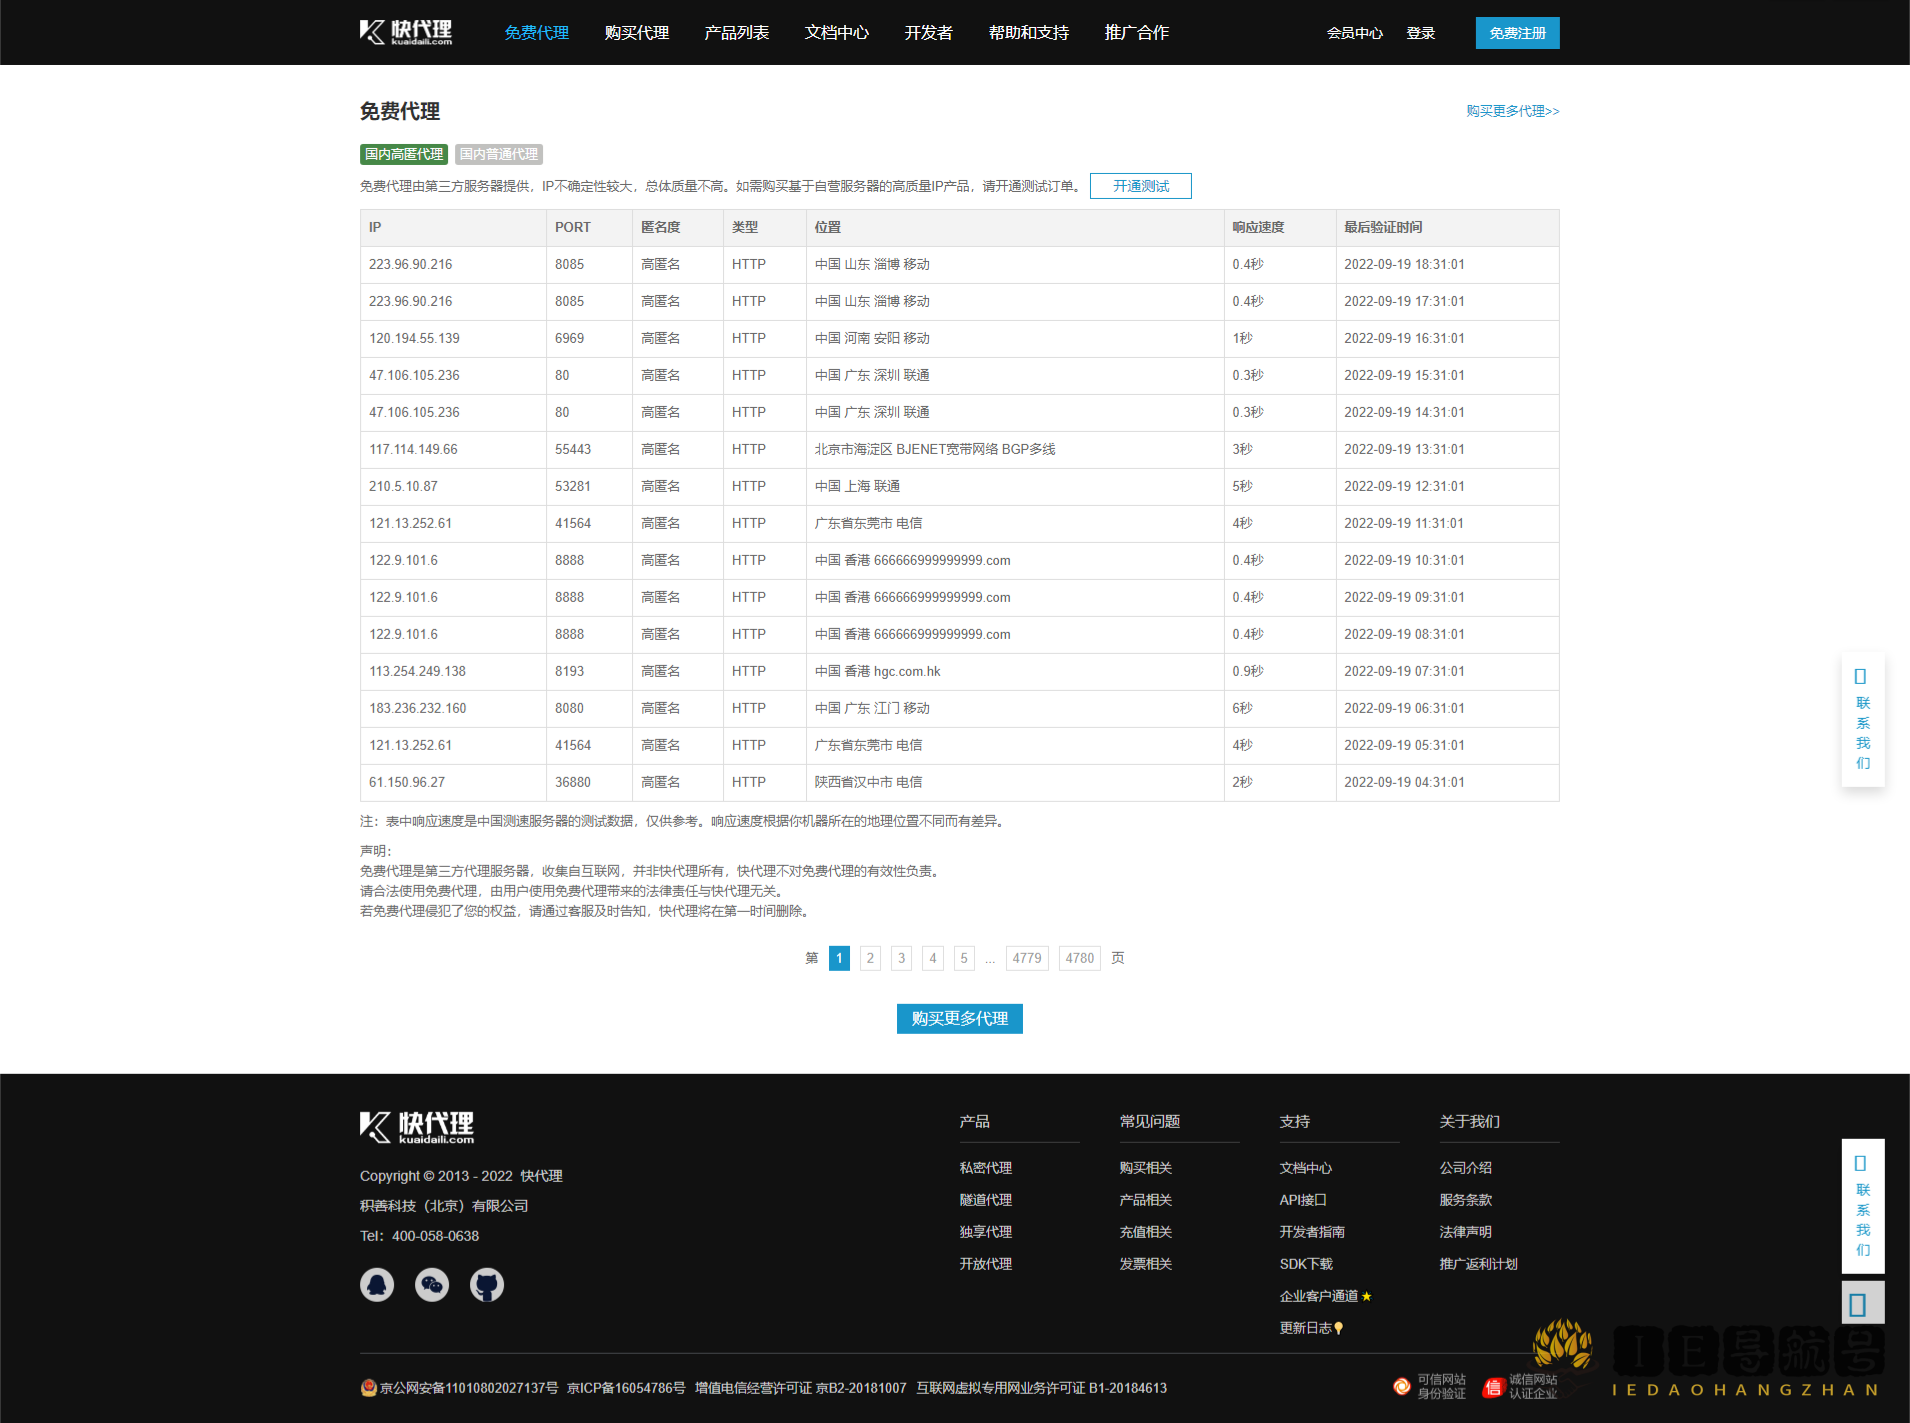Select the 国内高匿代理 tab
Image resolution: width=1910 pixels, height=1423 pixels.
[403, 154]
